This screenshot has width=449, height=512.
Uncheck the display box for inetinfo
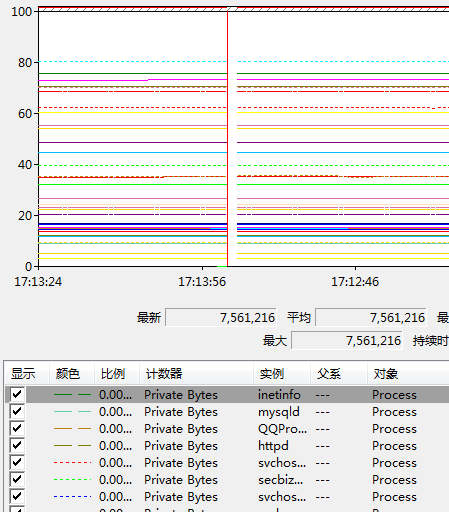point(17,394)
